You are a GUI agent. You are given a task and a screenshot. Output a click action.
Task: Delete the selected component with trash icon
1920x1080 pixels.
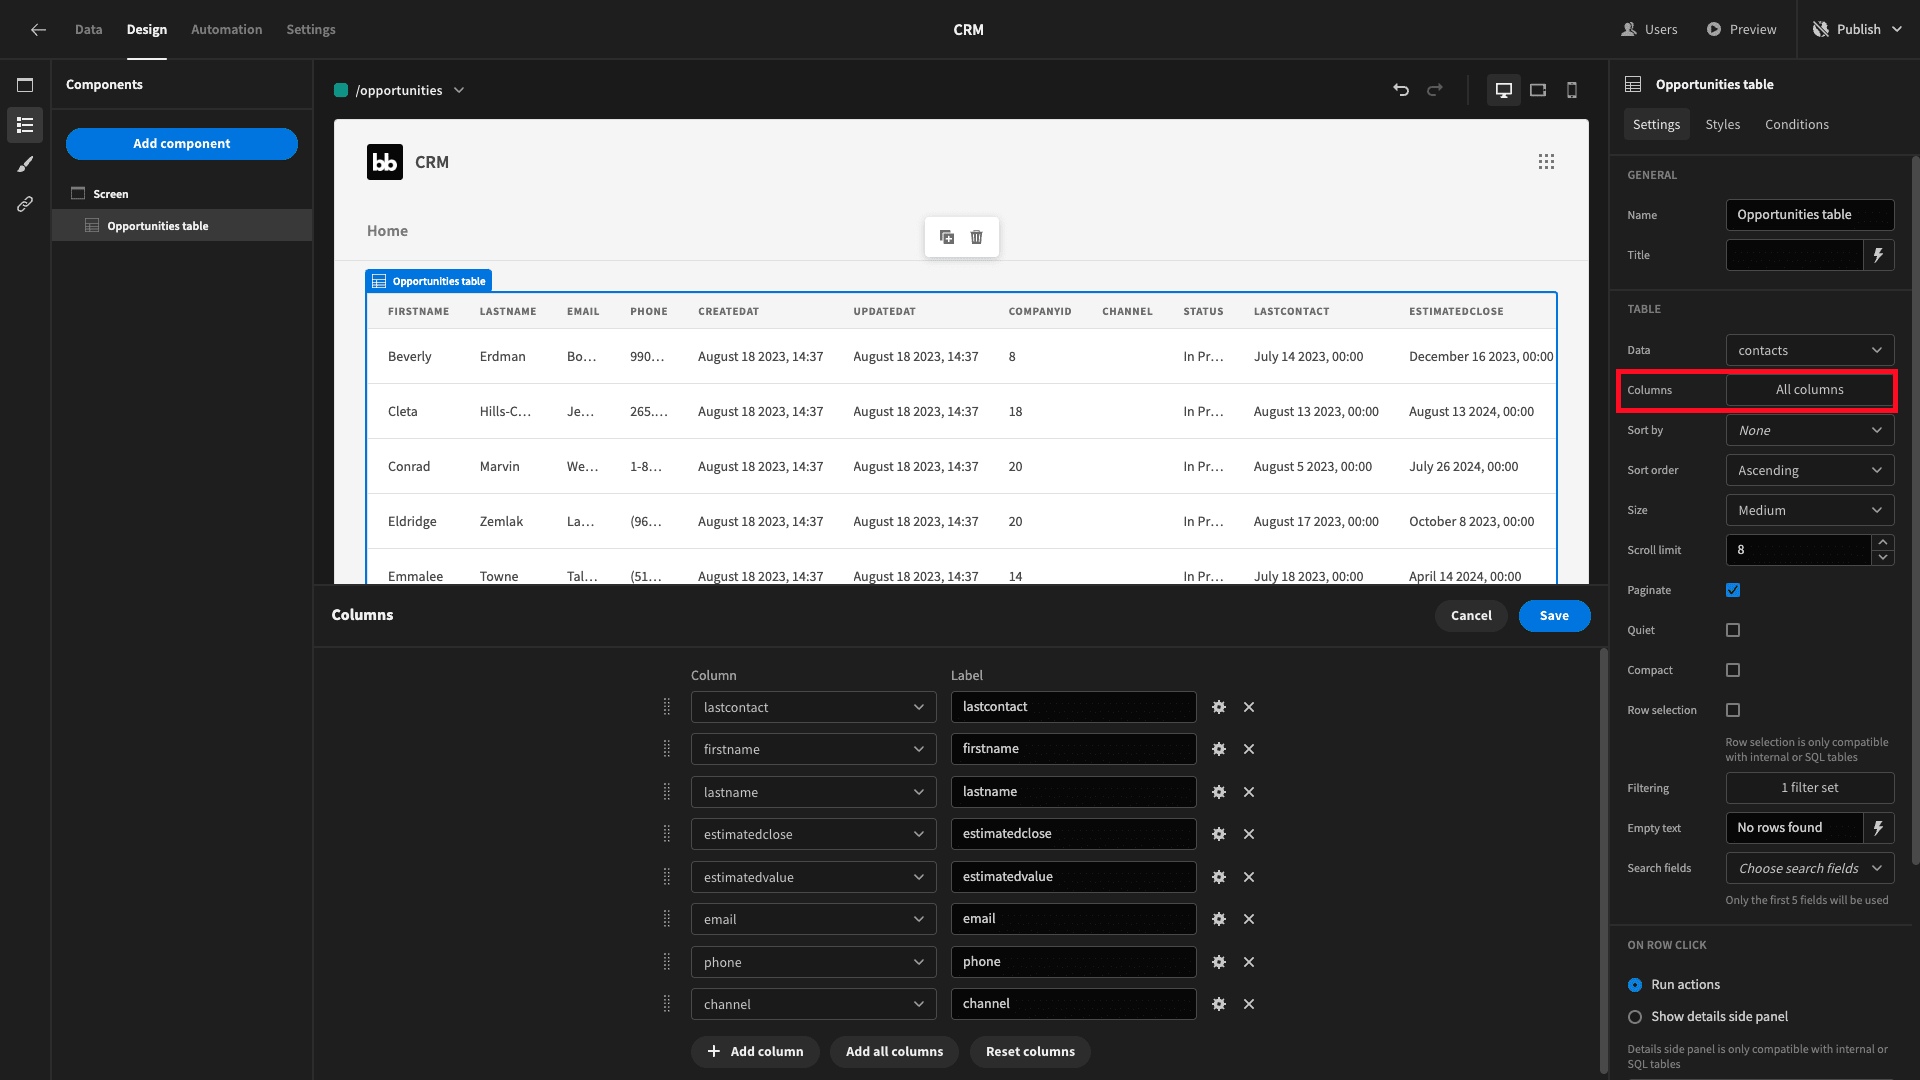tap(977, 237)
